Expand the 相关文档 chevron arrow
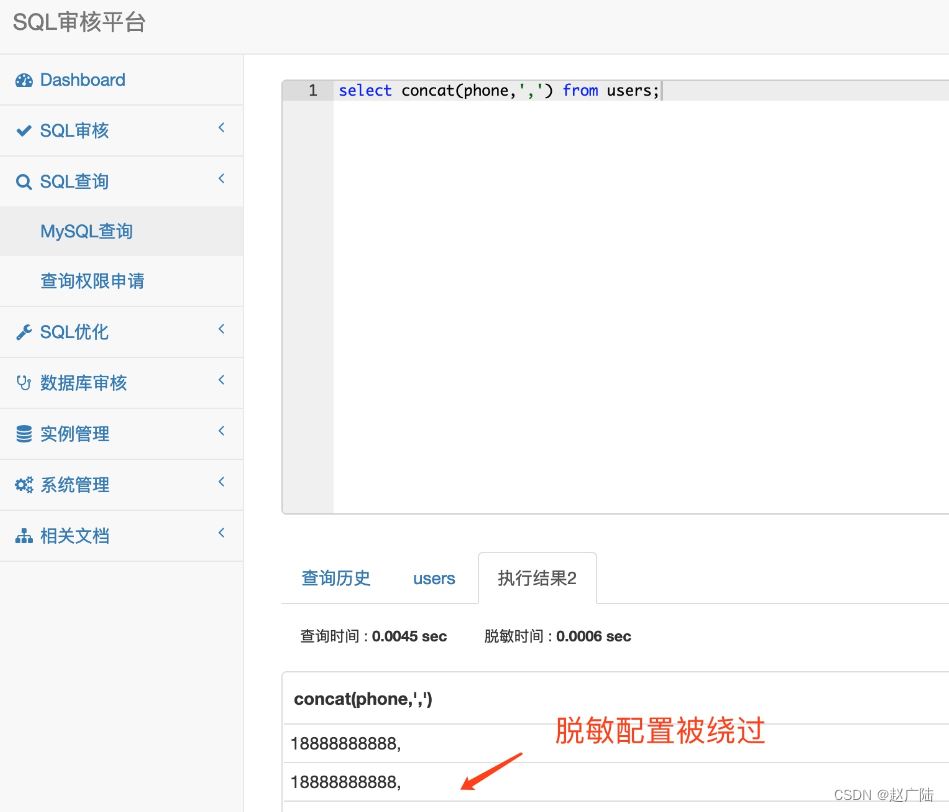 (x=222, y=533)
